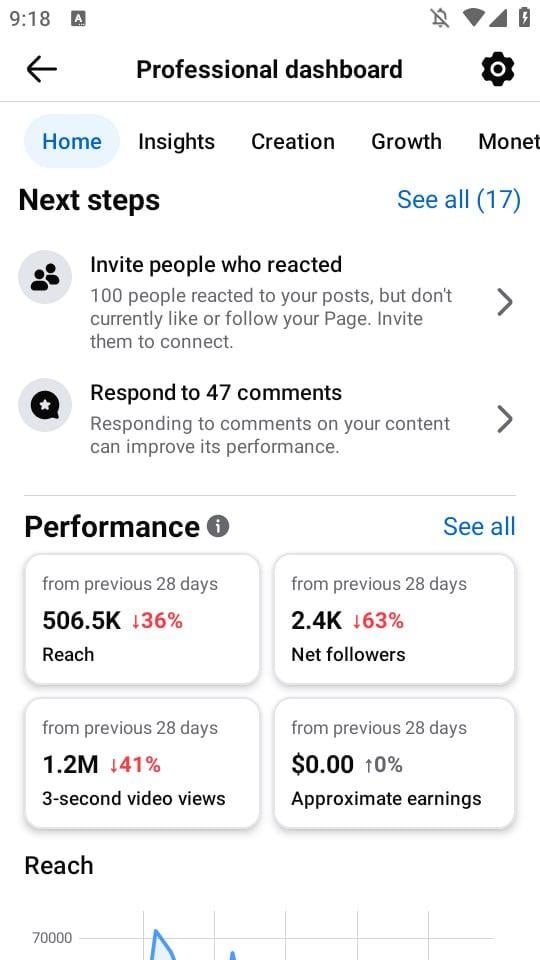
Task: Switch to the Insights tab
Action: tap(176, 141)
